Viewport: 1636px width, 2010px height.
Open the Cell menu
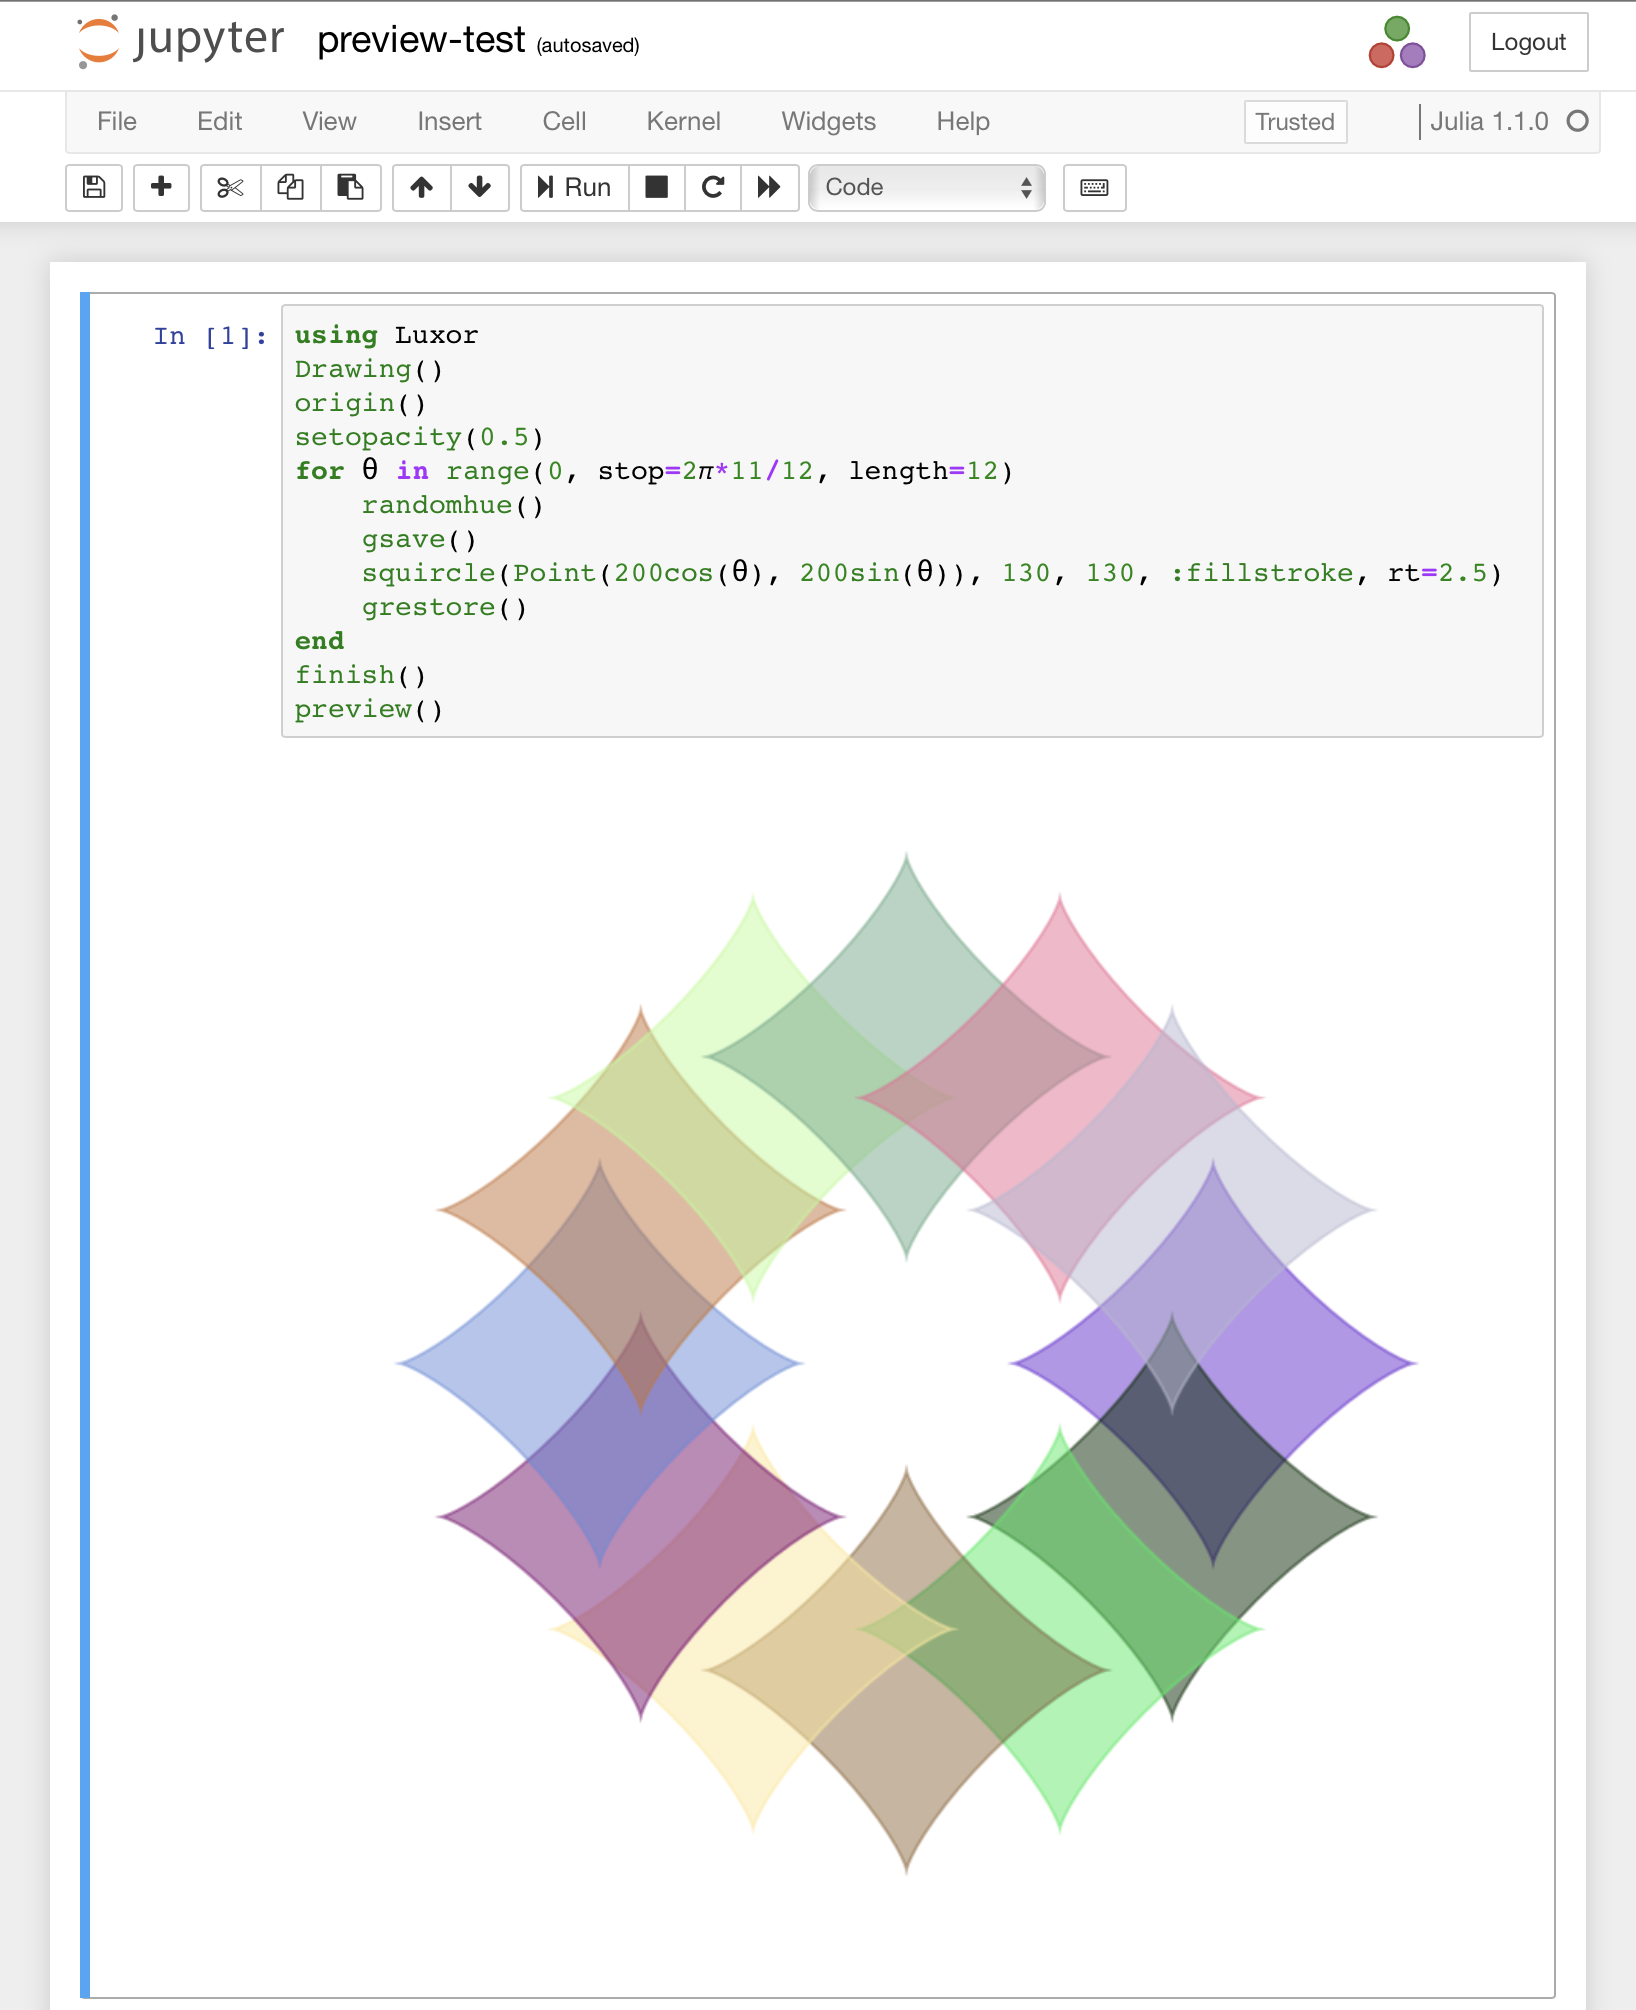(x=564, y=121)
